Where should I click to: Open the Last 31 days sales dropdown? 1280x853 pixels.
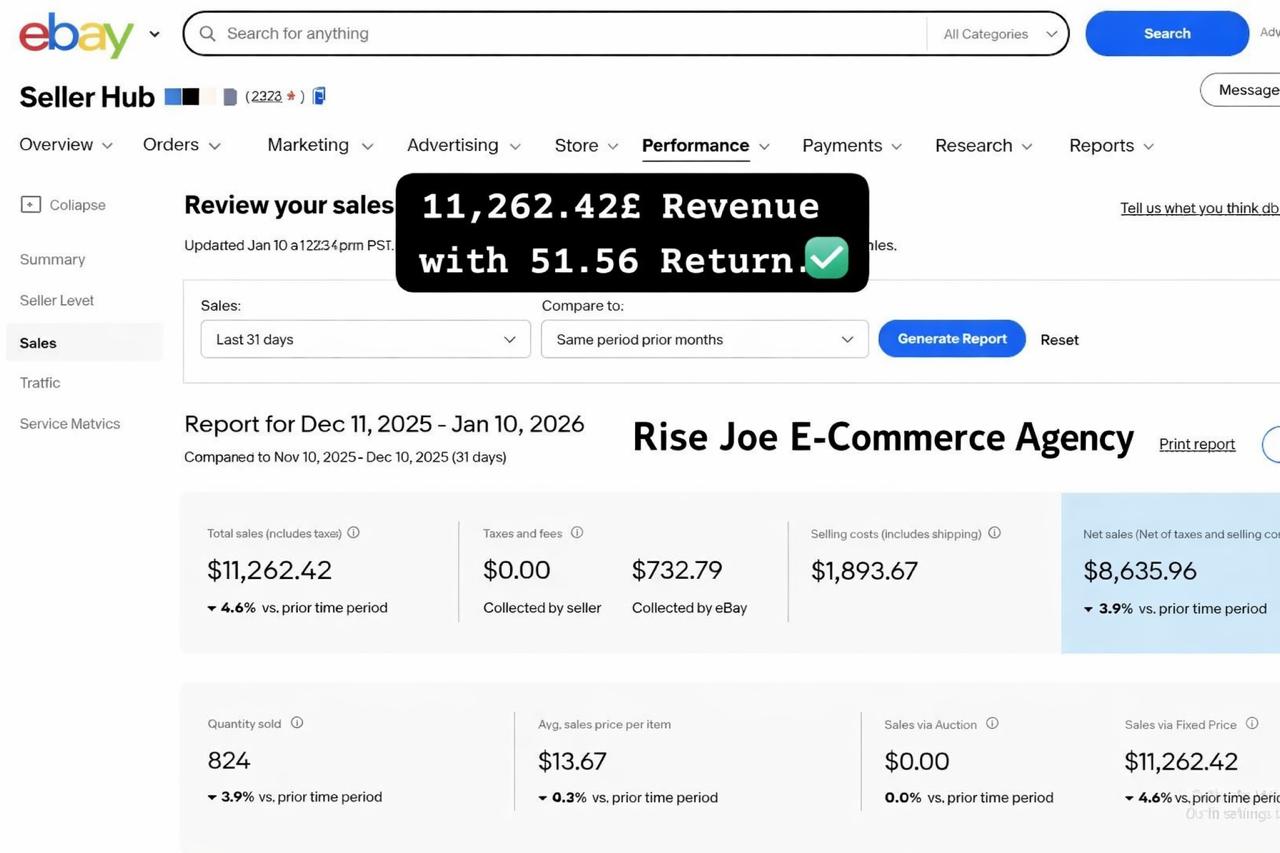coord(365,339)
